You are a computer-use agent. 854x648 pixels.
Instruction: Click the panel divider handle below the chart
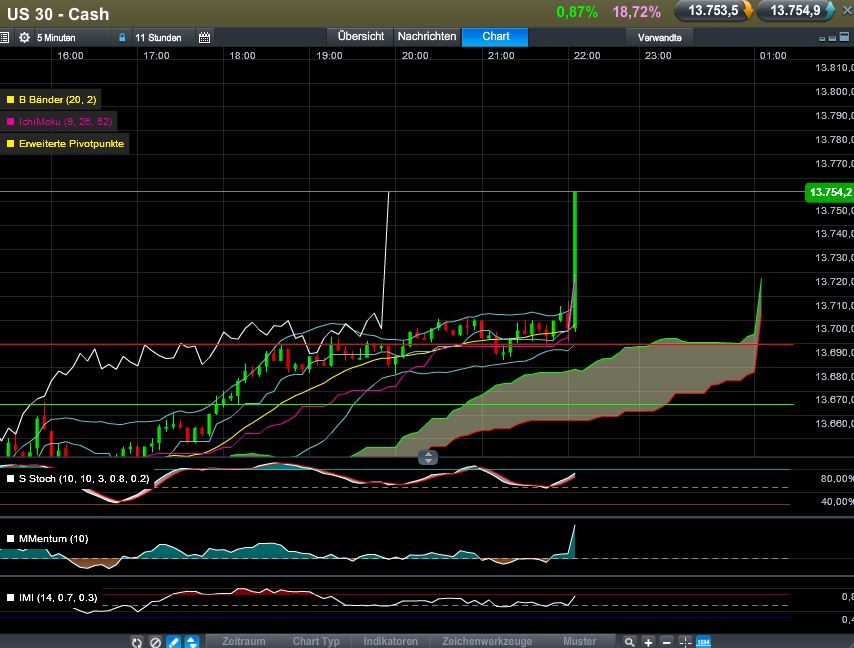click(428, 457)
